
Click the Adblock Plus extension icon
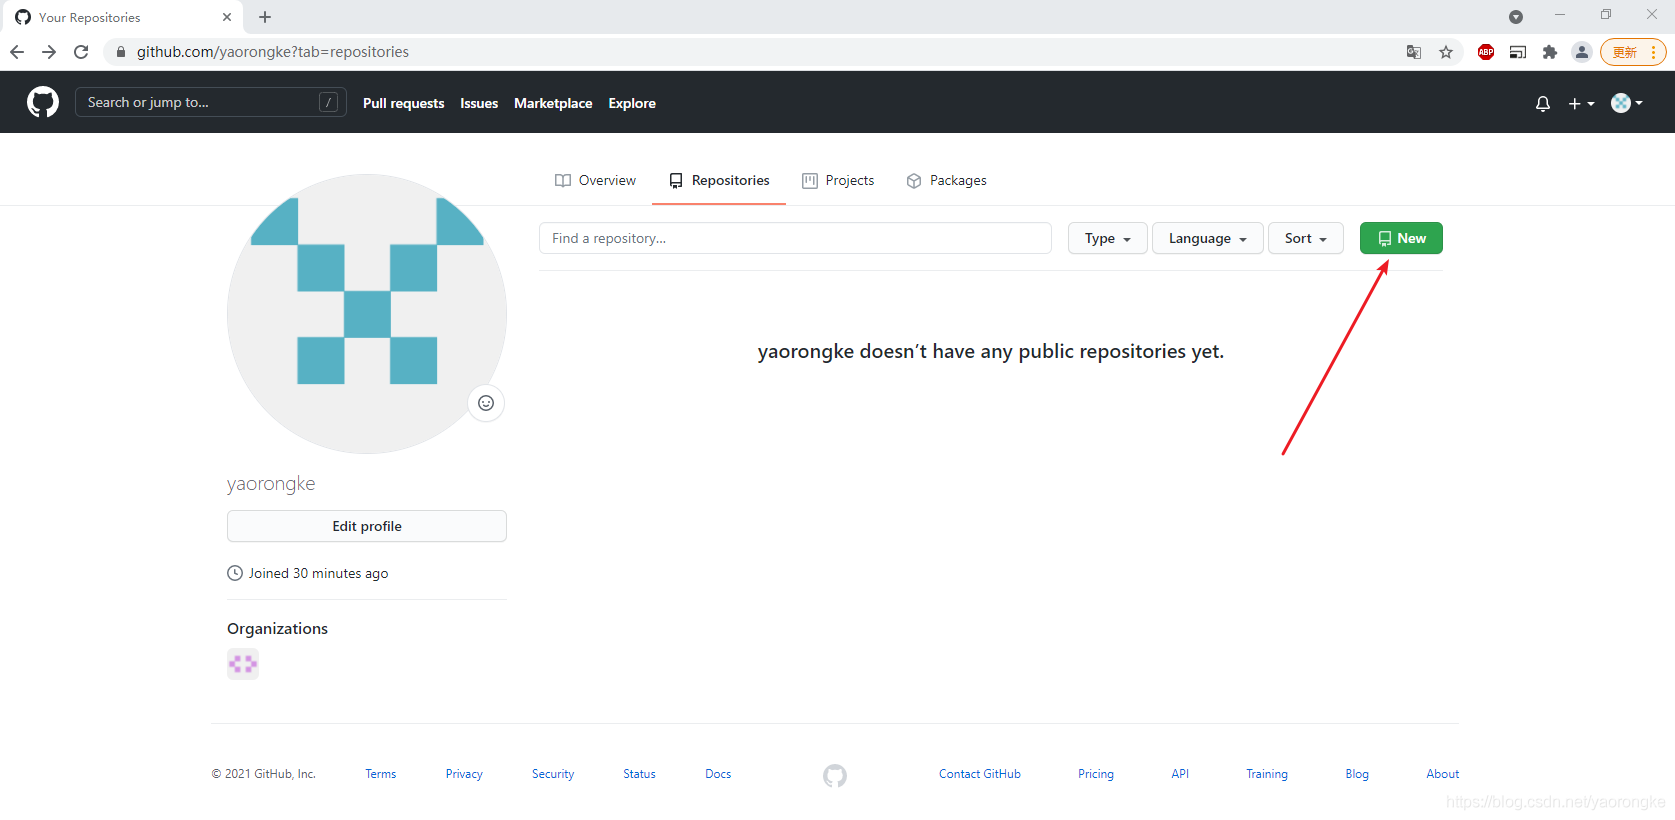tap(1486, 52)
